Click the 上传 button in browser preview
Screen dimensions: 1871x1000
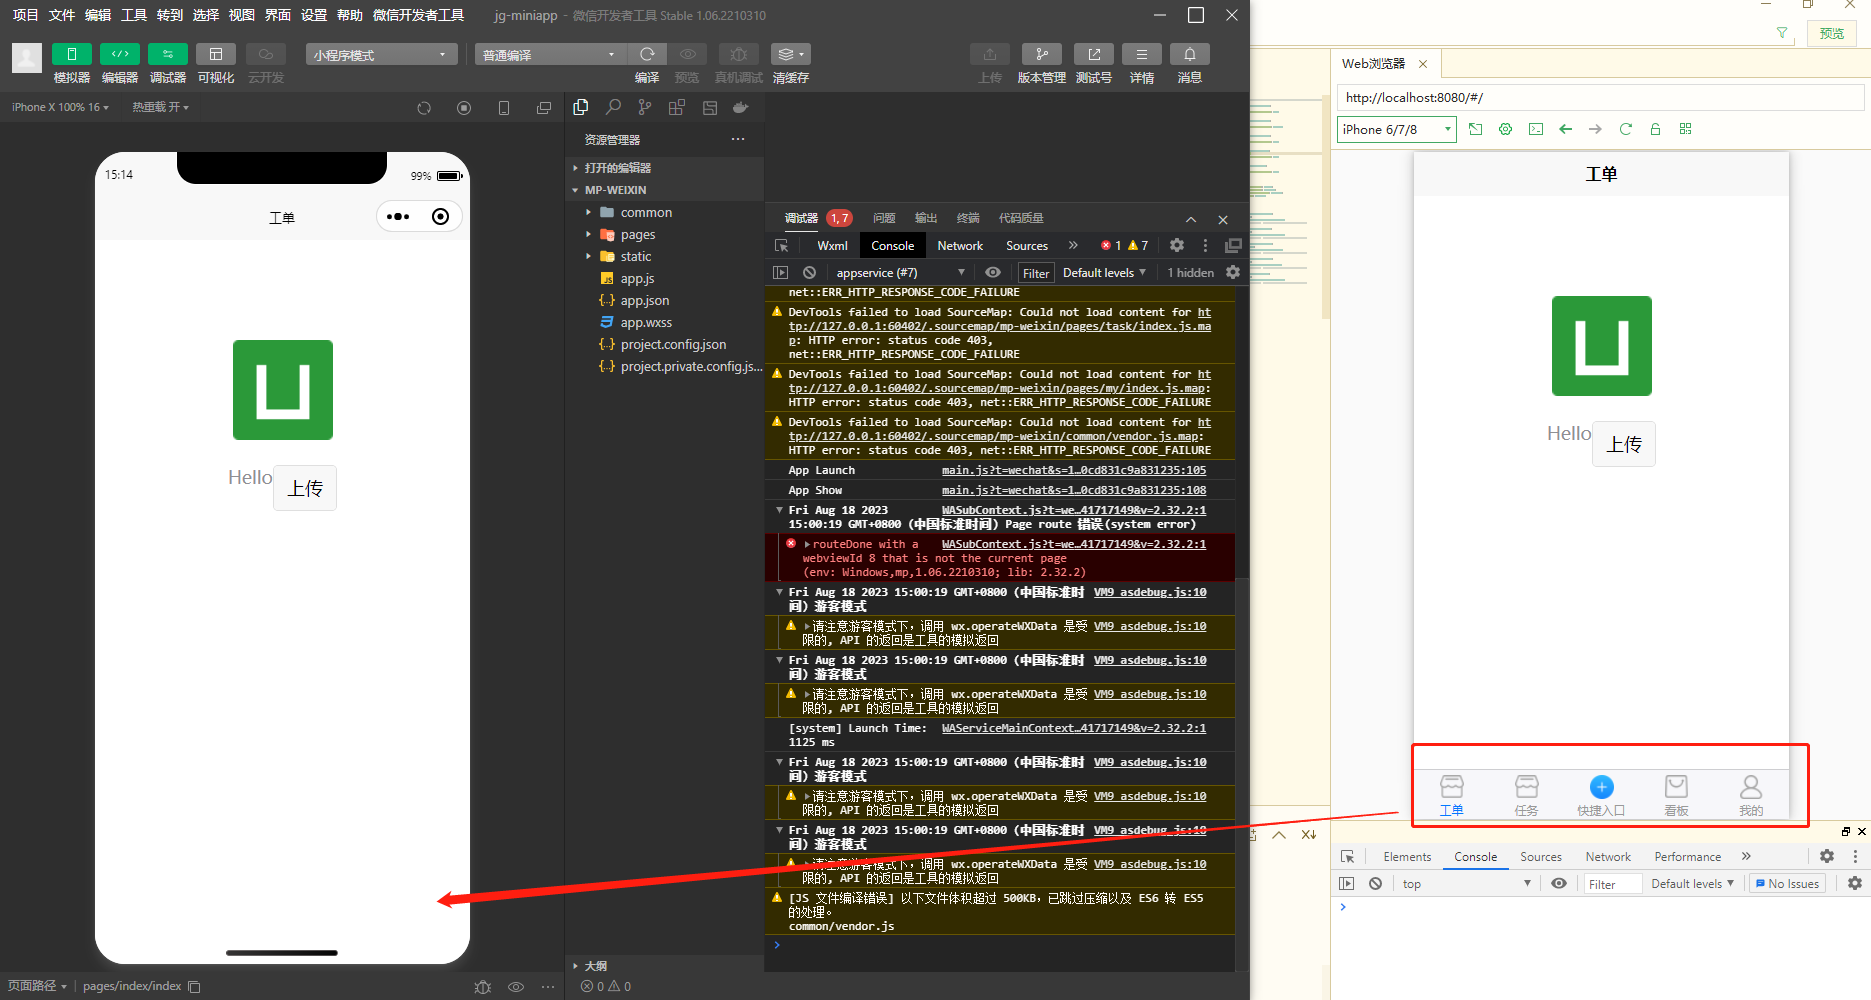tap(1624, 444)
